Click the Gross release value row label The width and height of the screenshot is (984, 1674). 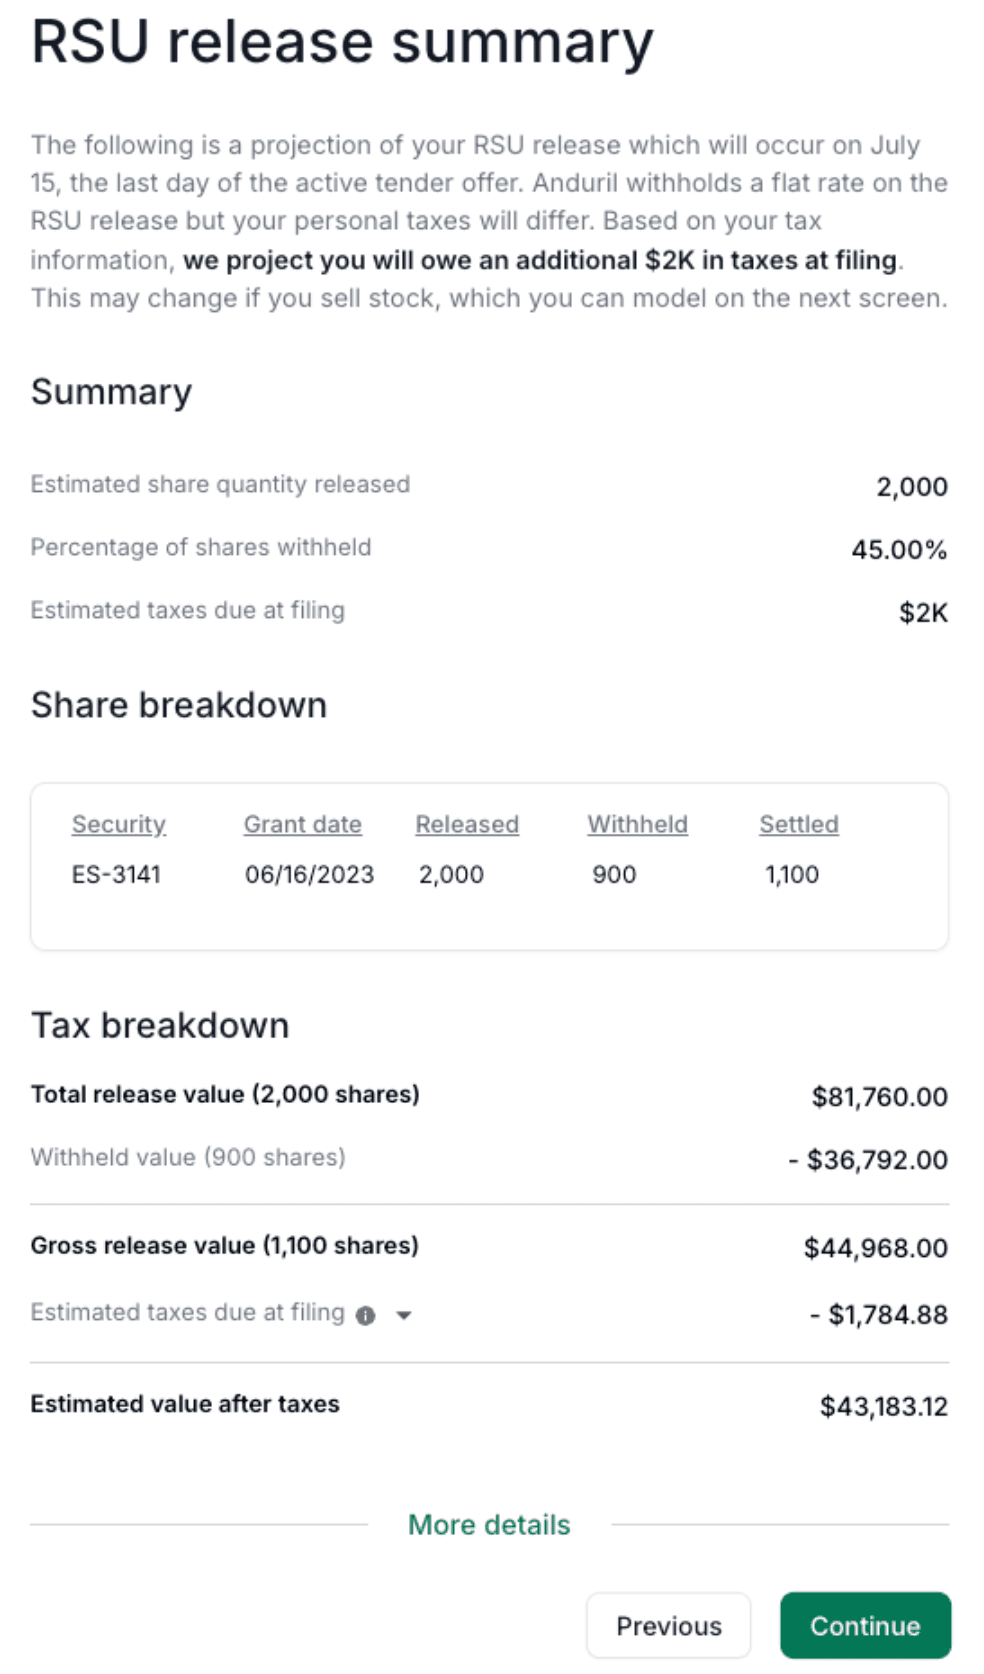pos(224,1245)
